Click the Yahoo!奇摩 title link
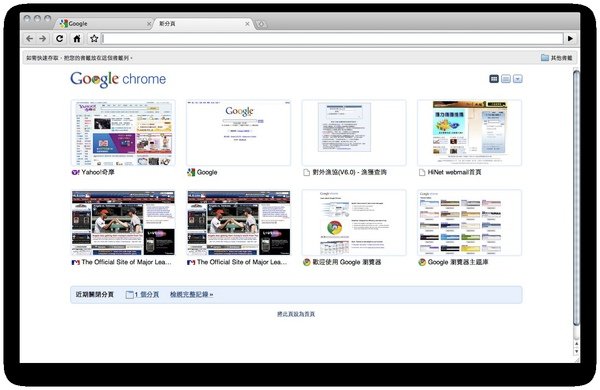 [x=98, y=172]
